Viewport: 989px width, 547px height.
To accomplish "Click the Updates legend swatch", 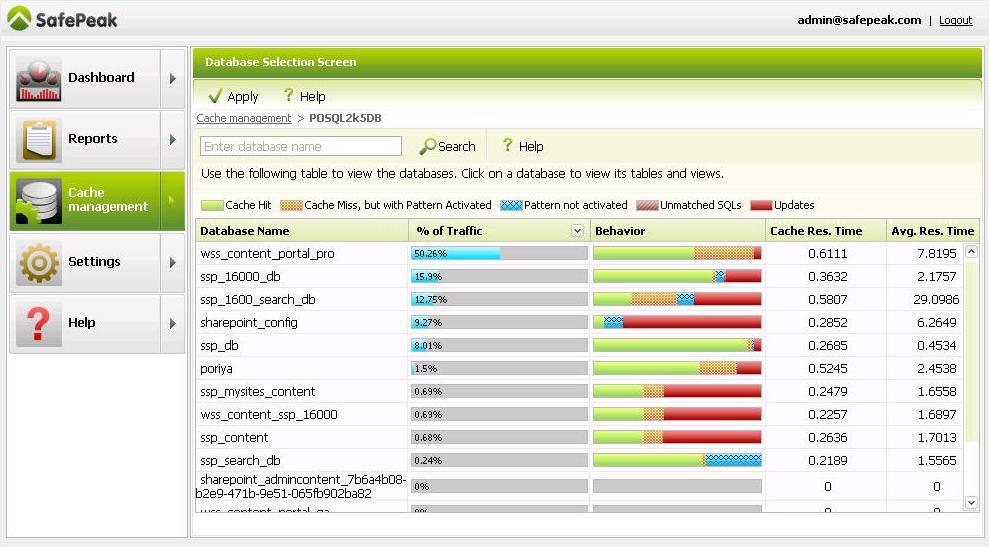I will [761, 205].
